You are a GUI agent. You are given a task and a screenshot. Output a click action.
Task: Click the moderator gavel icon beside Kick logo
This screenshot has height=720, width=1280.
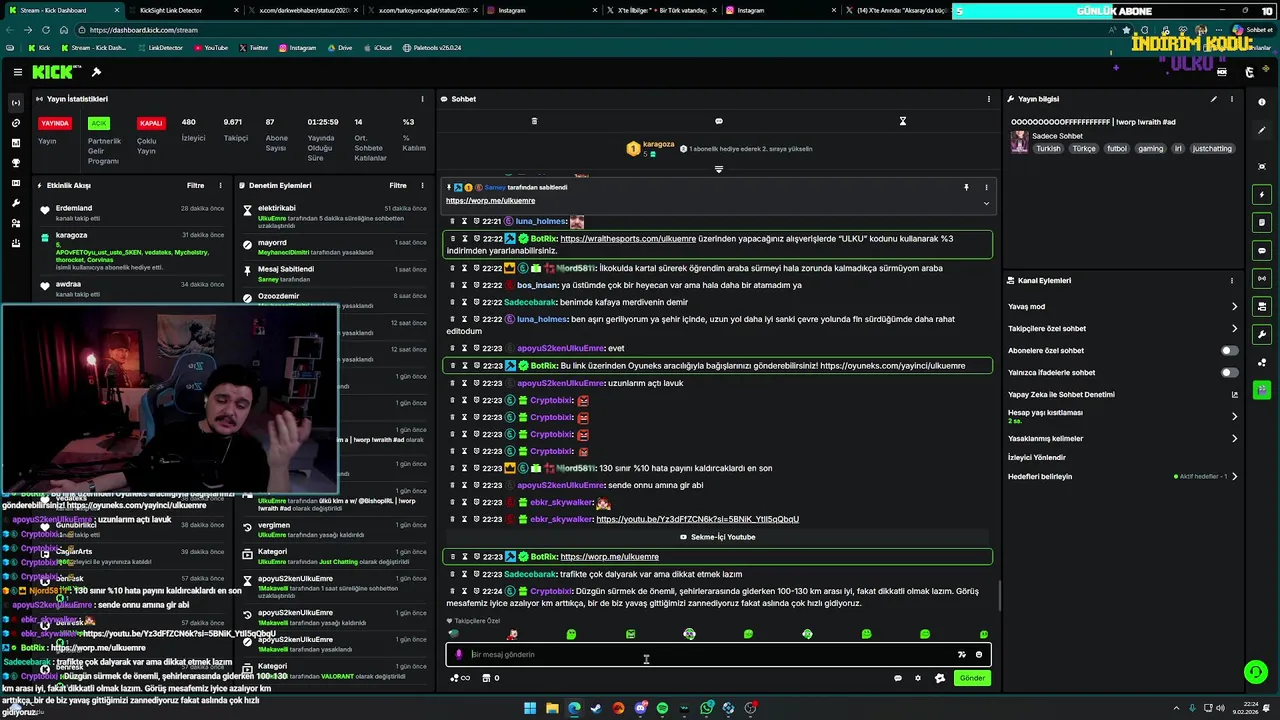point(96,72)
